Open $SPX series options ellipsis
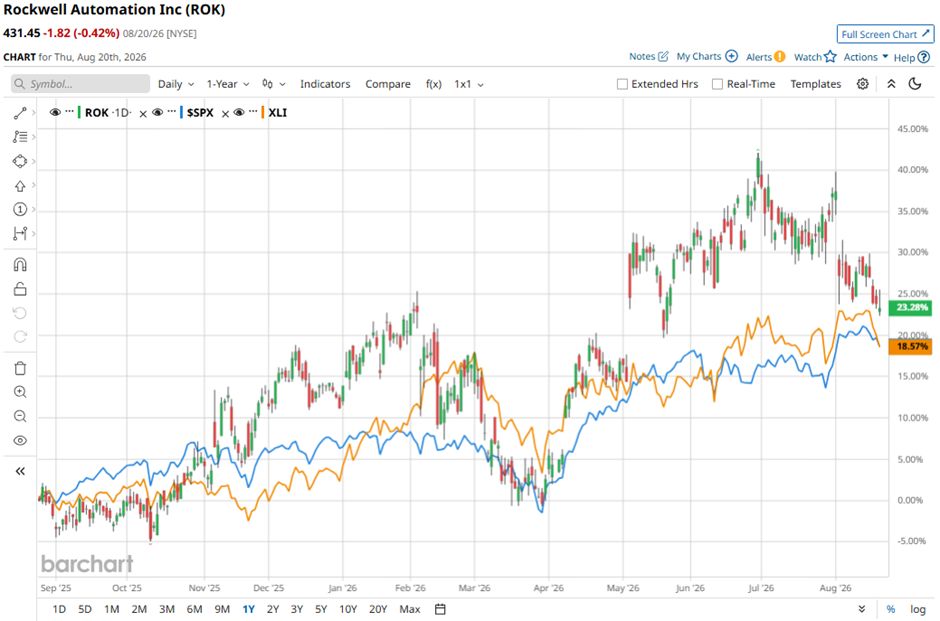The image size is (940, 621). click(x=172, y=111)
